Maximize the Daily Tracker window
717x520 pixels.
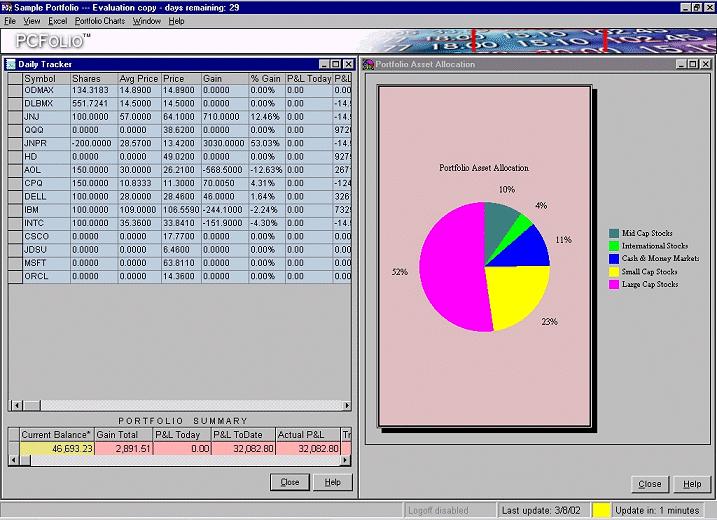pyautogui.click(x=336, y=64)
